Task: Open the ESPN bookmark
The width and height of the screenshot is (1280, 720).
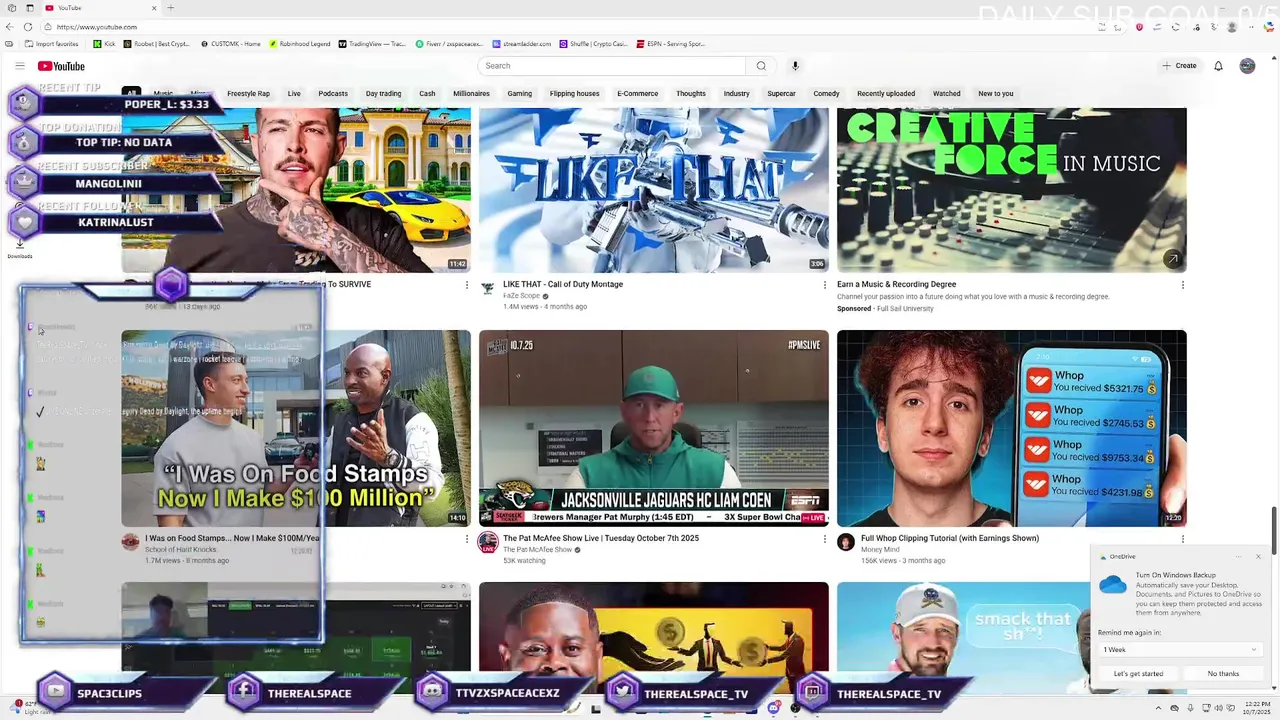Action: [671, 44]
